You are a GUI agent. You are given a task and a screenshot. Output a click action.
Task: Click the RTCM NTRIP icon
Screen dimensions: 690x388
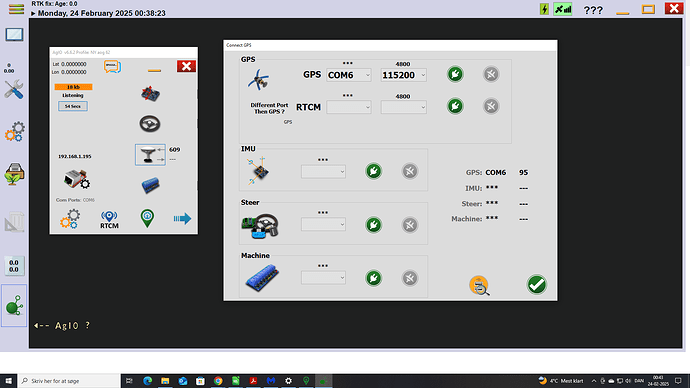109,220
